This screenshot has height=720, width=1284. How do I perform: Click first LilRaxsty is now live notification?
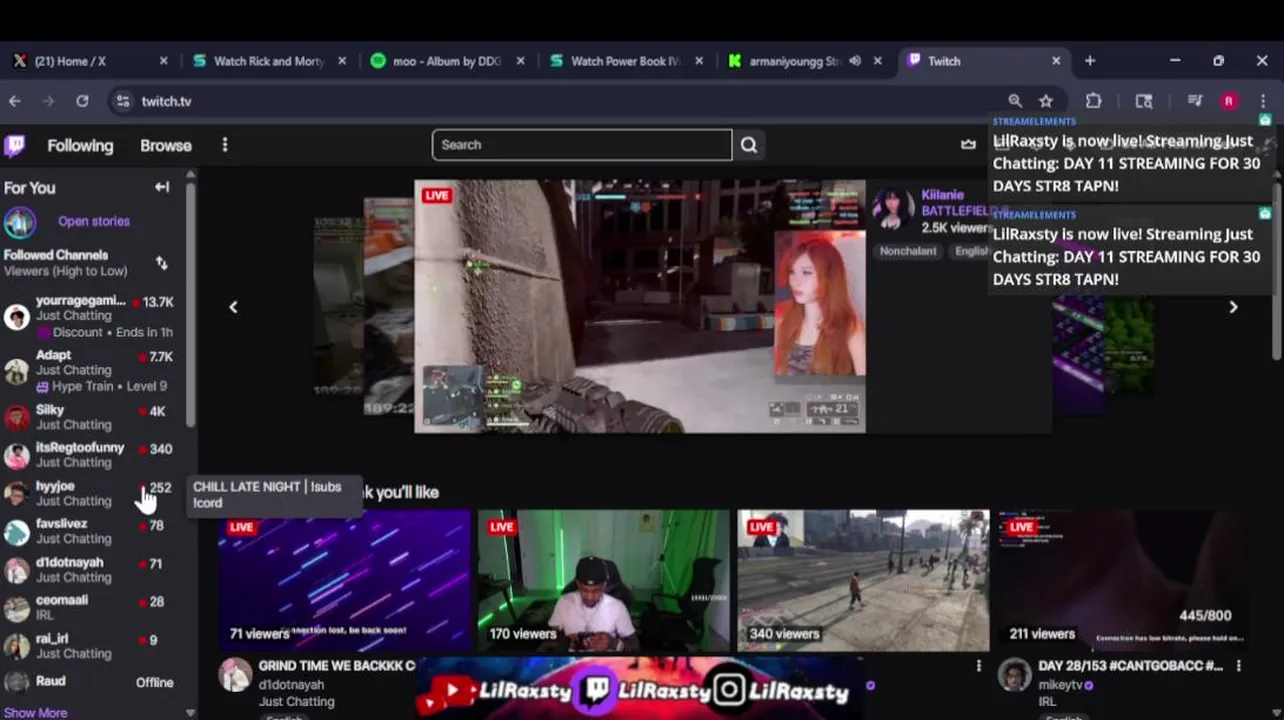(1130, 157)
